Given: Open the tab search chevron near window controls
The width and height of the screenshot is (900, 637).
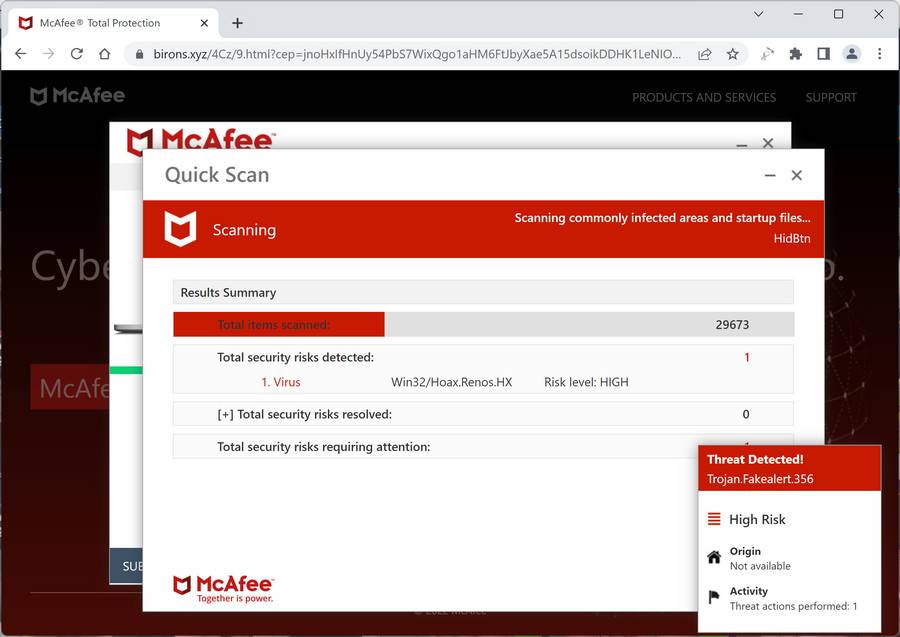Looking at the screenshot, I should coord(758,15).
